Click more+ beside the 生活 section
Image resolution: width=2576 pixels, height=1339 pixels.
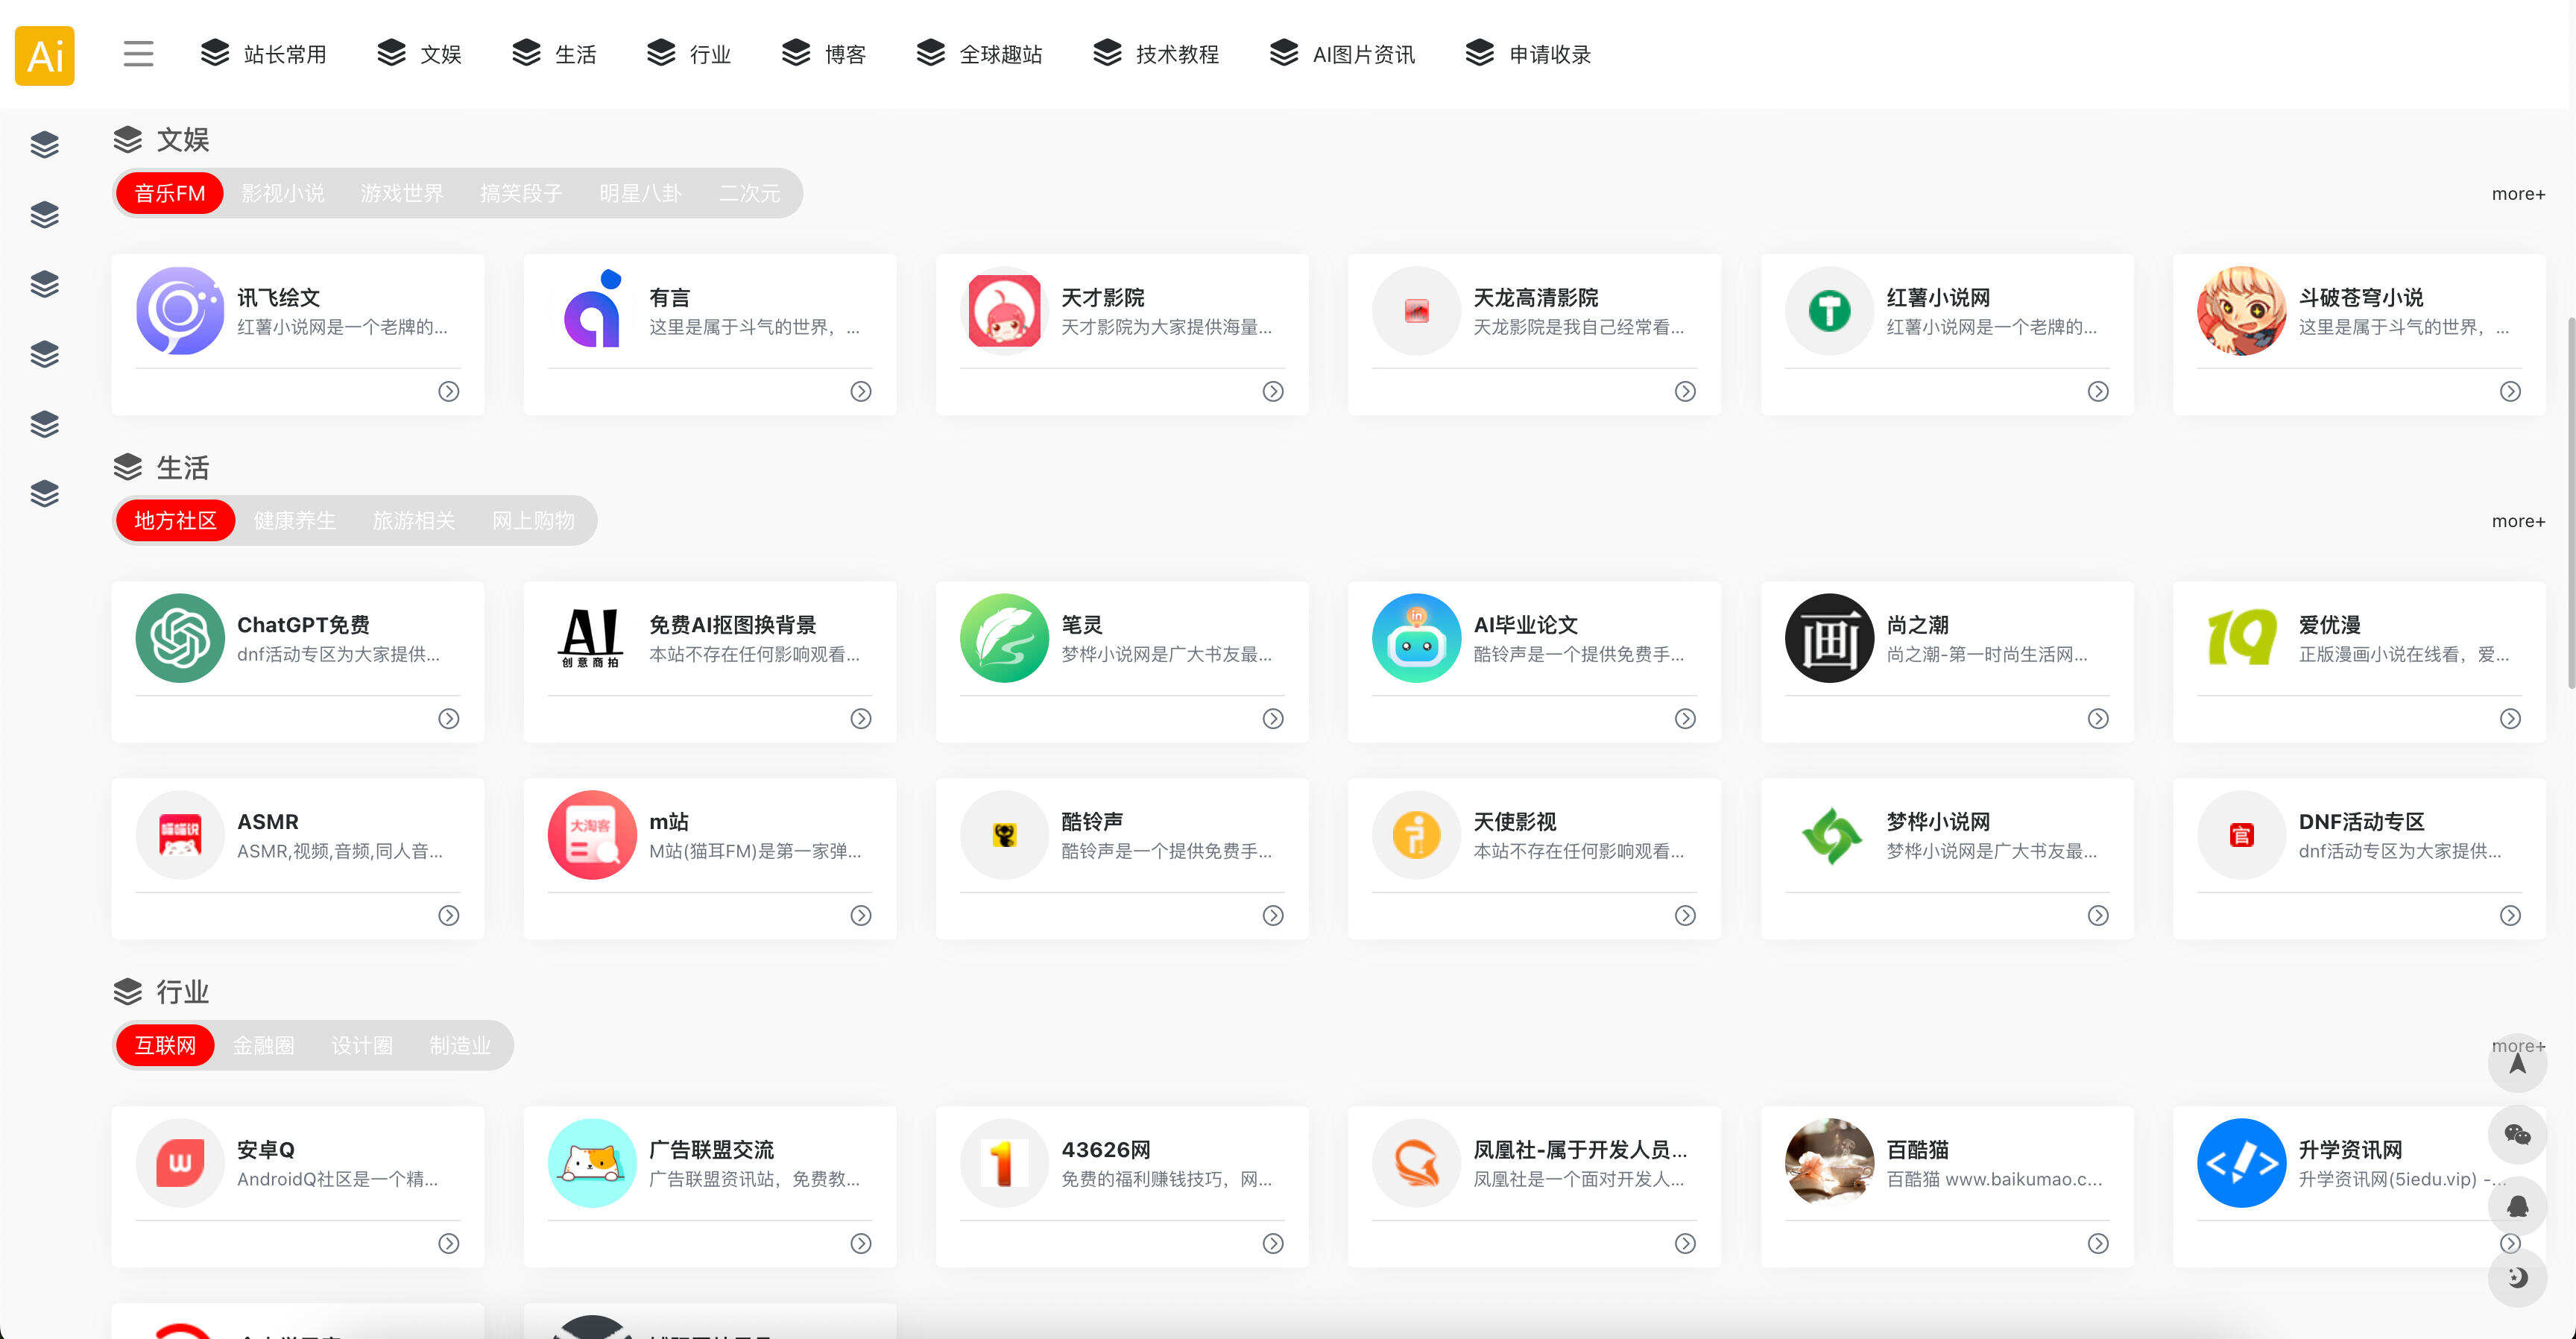2518,520
